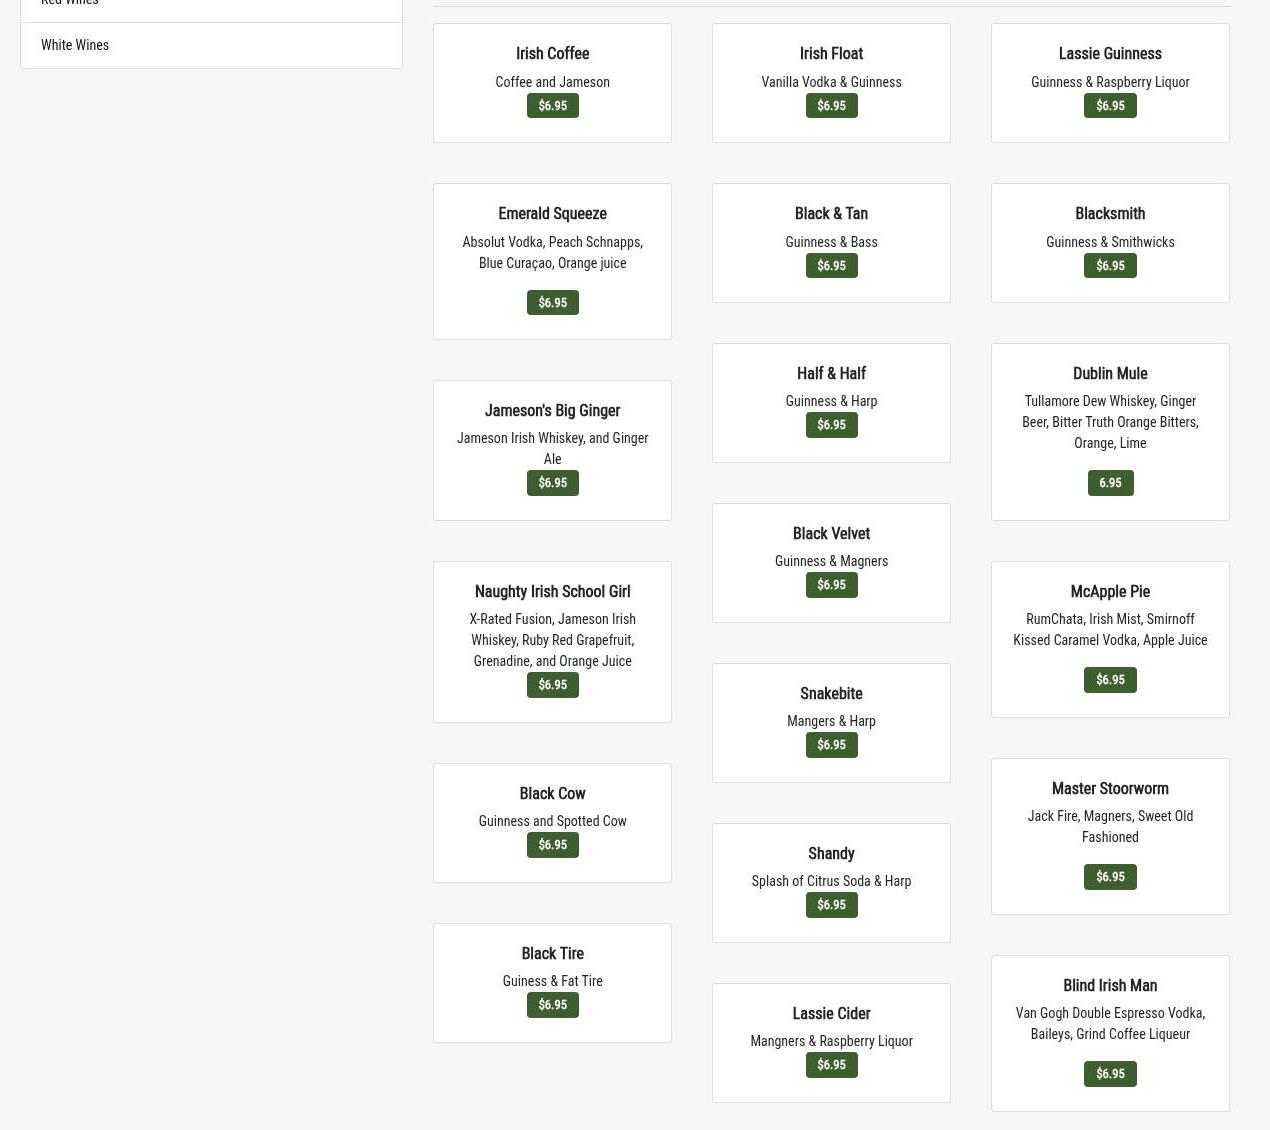Select the Blind Irish Man price badge
Image resolution: width=1270 pixels, height=1130 pixels.
1109,1074
